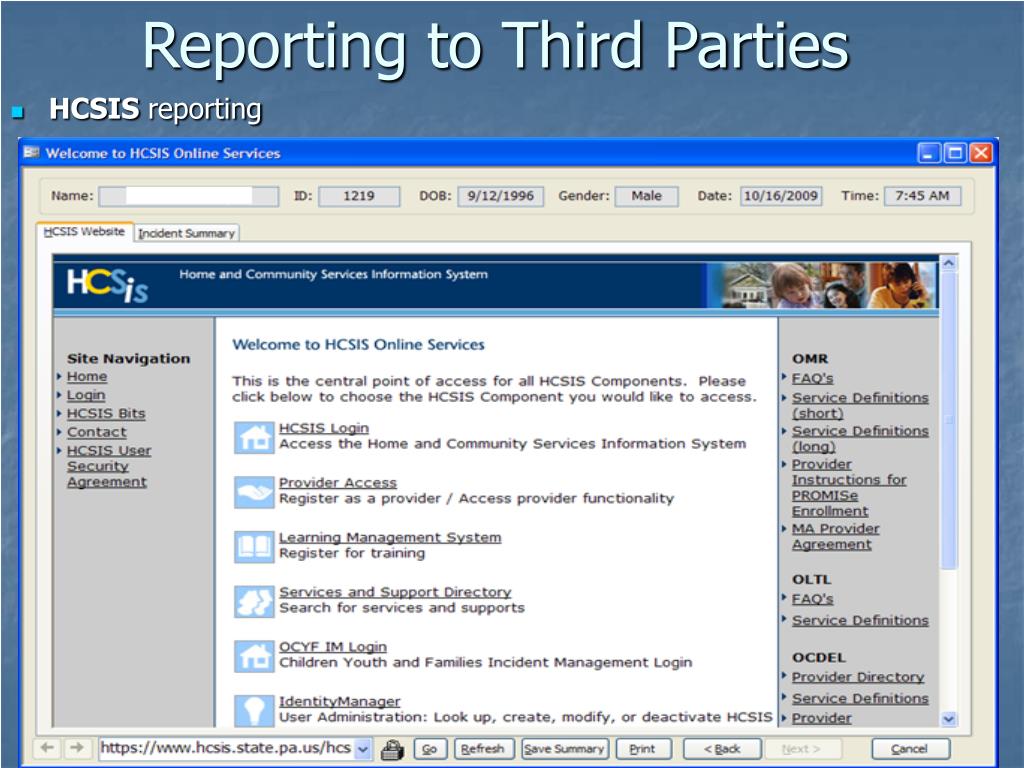Click the Services and Support Directory icon

click(x=254, y=601)
